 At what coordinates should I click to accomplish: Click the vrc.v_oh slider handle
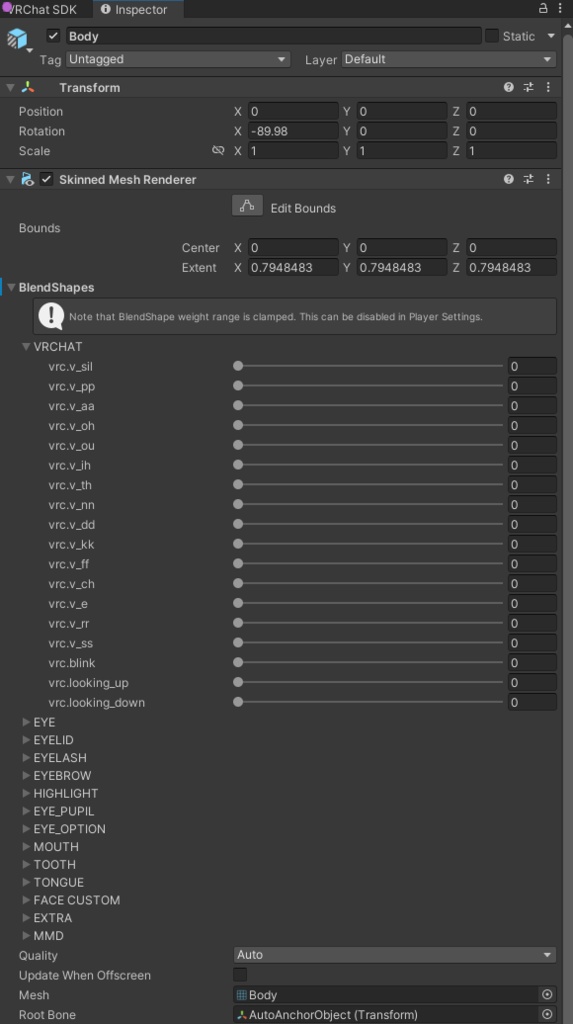coord(238,425)
